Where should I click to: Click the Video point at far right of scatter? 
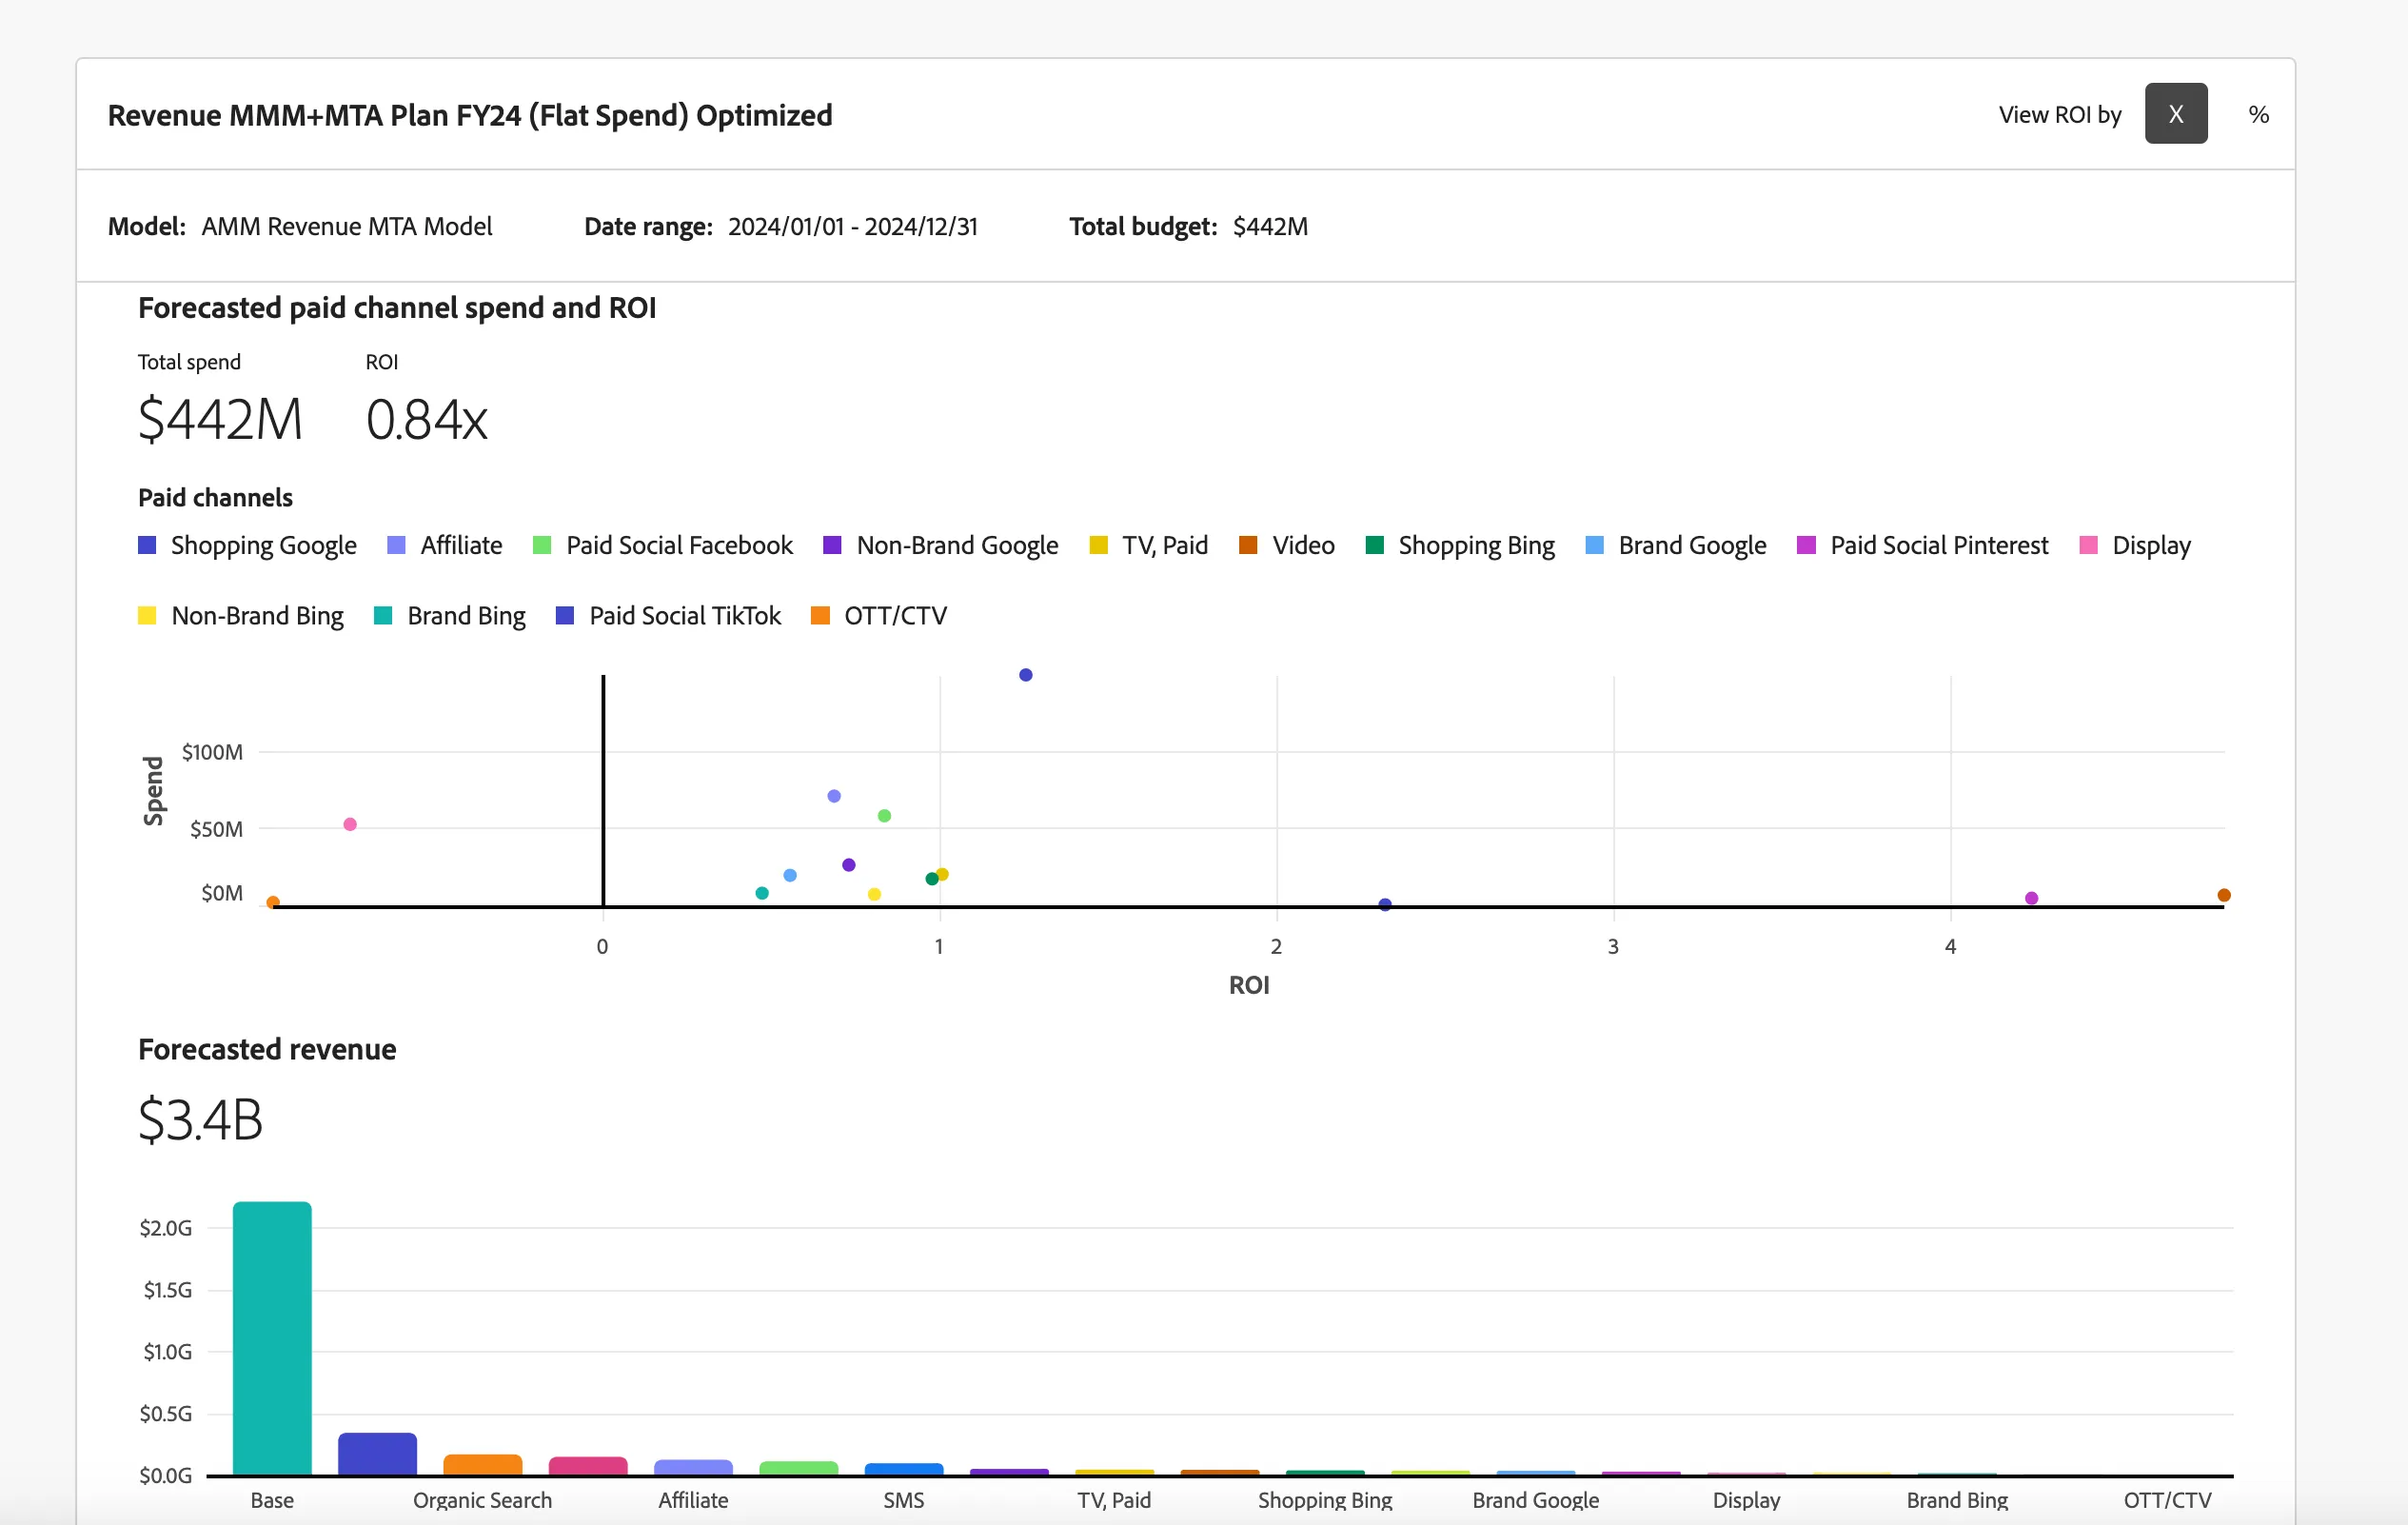click(x=2223, y=894)
